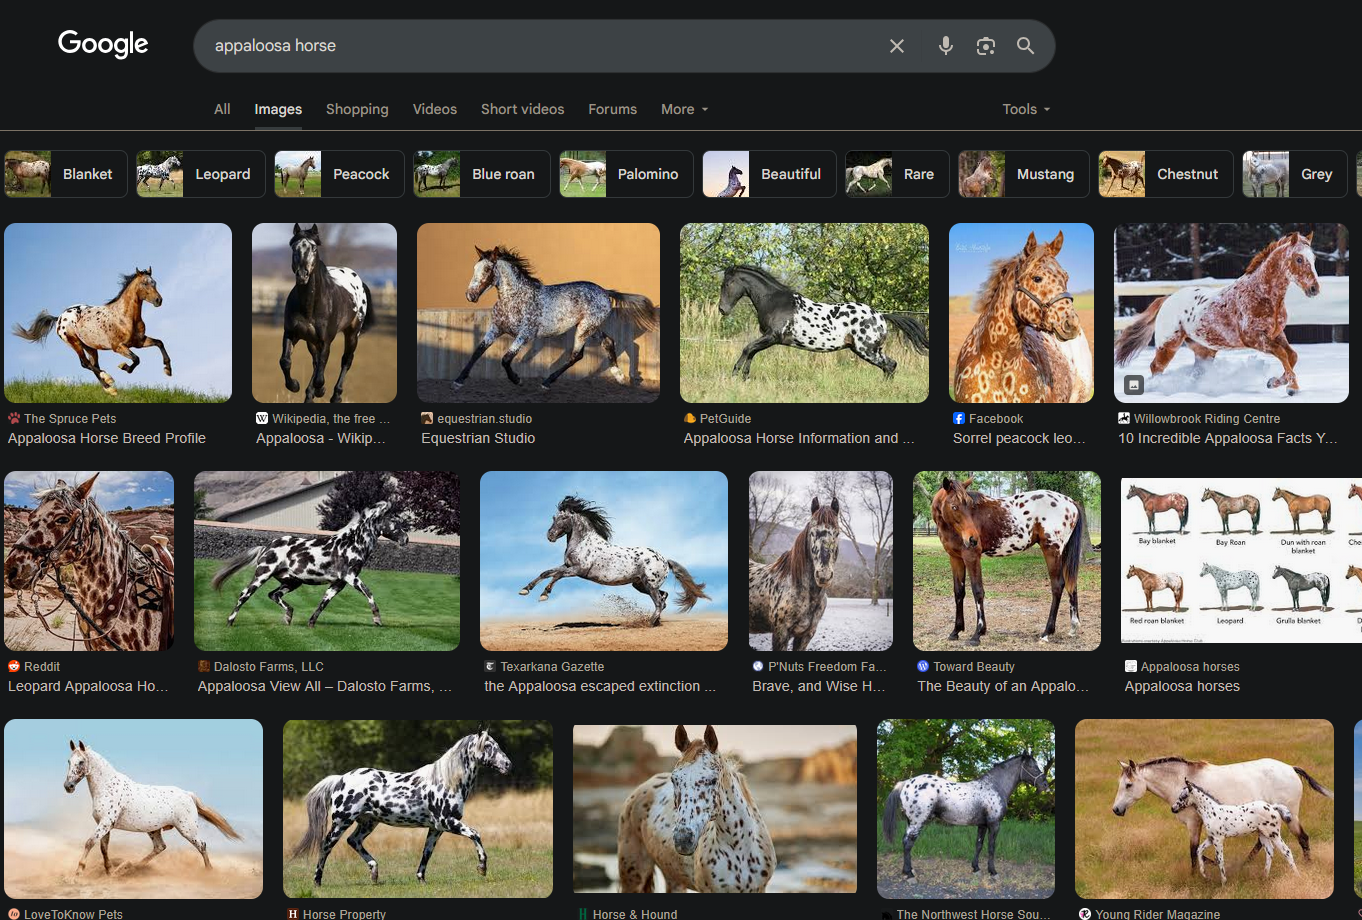This screenshot has width=1362, height=920.
Task: Open Appaloosa Horse Information and ... link
Action: click(799, 438)
